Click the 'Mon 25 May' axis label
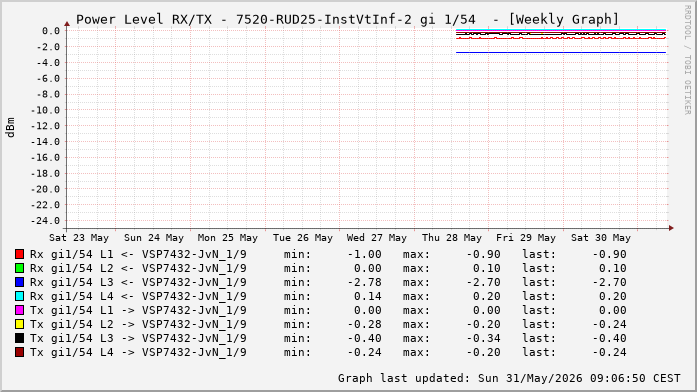The width and height of the screenshot is (697, 392). pyautogui.click(x=228, y=238)
